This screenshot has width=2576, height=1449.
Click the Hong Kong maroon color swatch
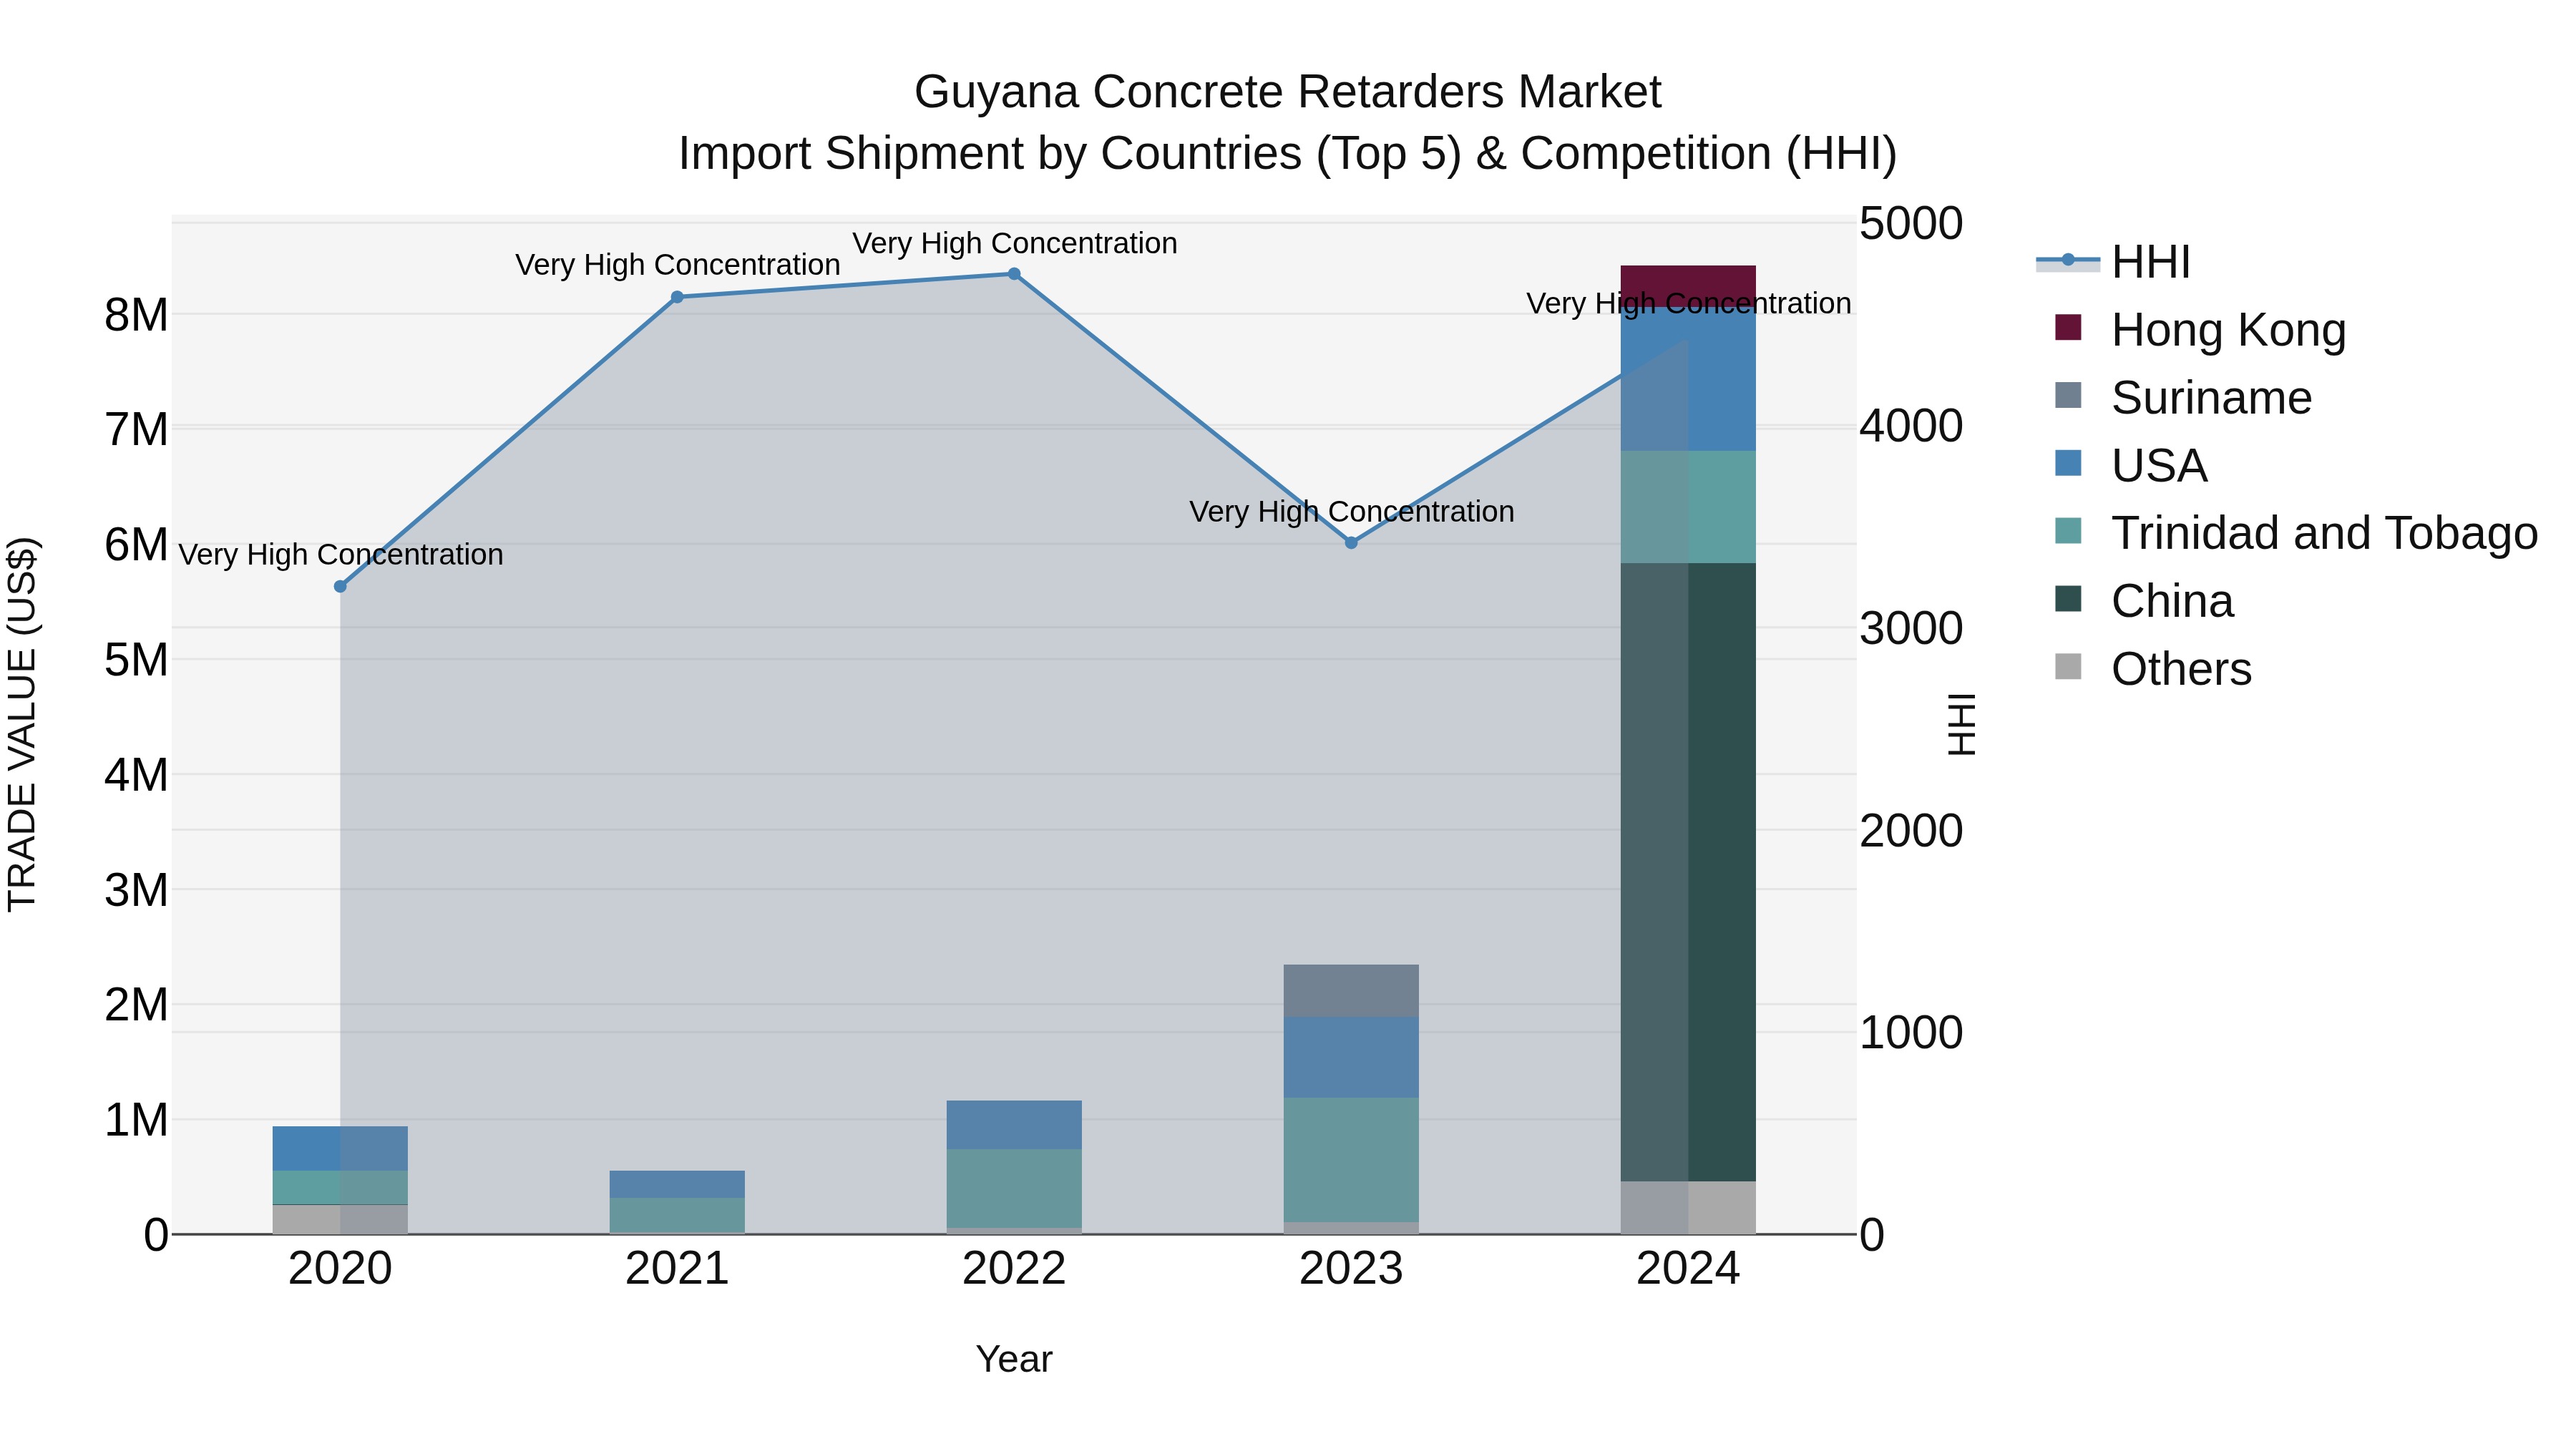pyautogui.click(x=2068, y=327)
